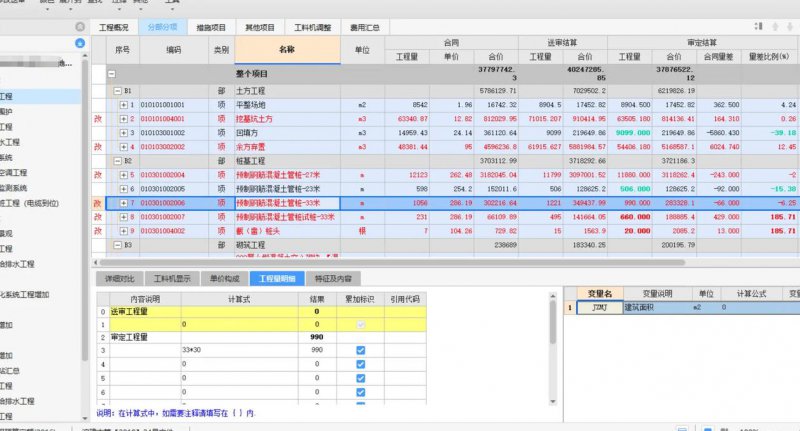Click the 改 marker on row 010301002007

pos(98,217)
